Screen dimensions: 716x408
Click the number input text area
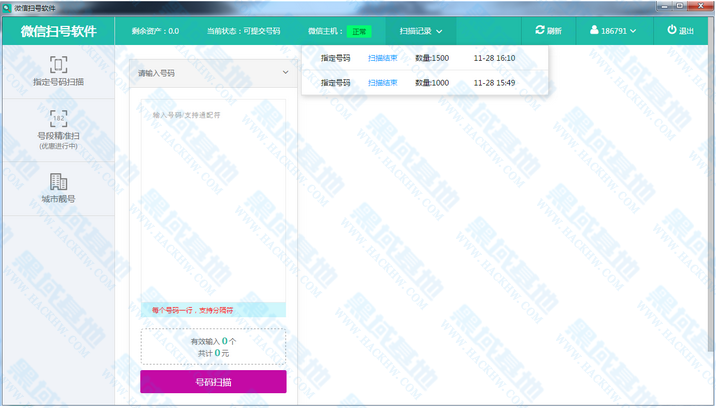coord(212,200)
